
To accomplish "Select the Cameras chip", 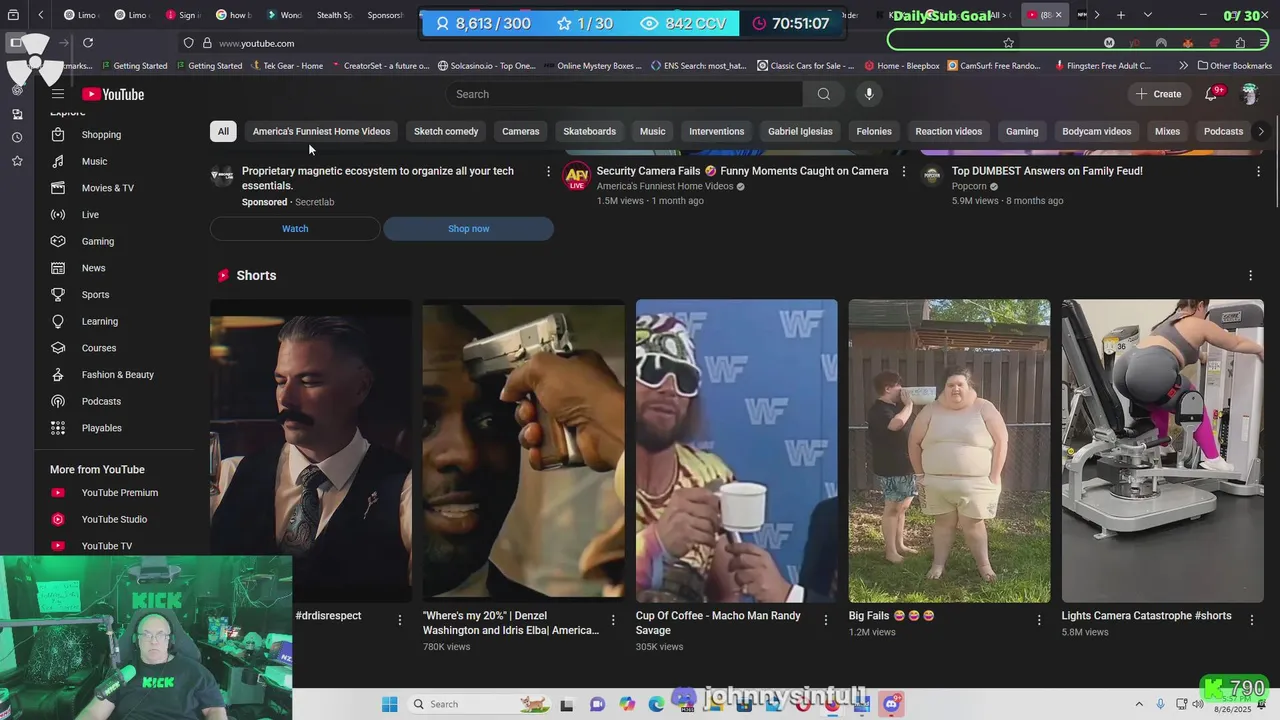I will point(520,131).
